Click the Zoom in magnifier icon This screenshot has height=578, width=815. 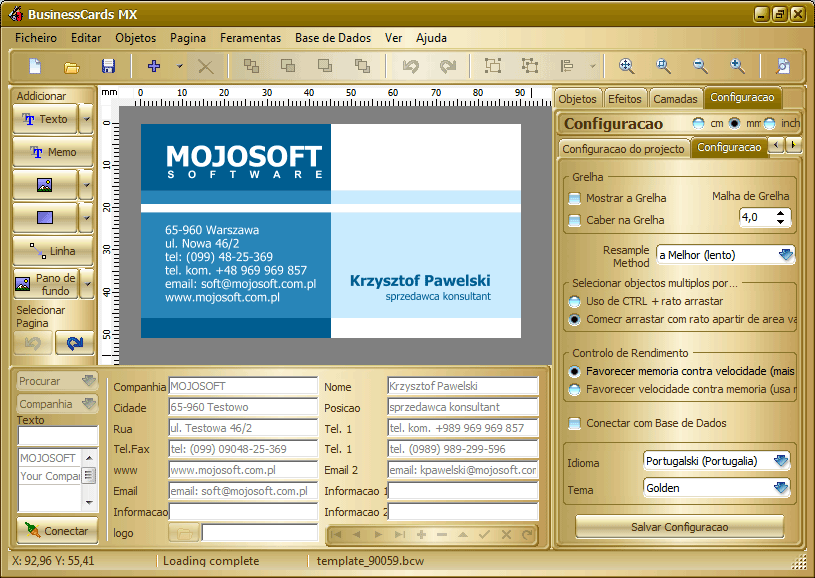[x=737, y=66]
